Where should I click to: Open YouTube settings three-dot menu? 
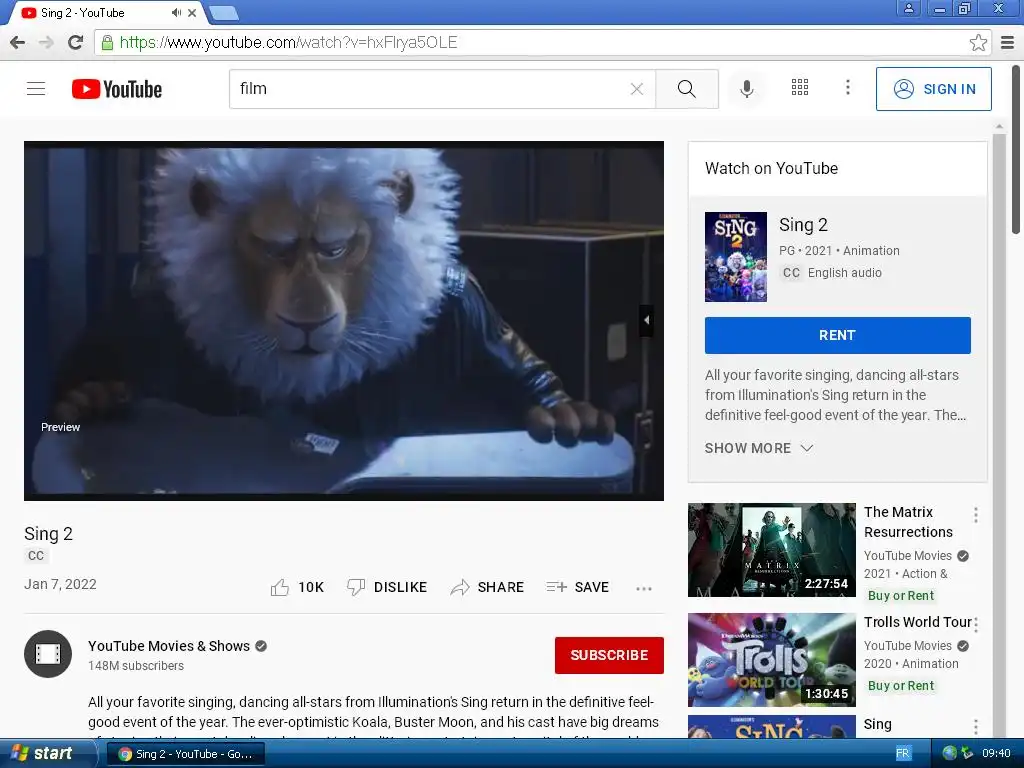848,88
